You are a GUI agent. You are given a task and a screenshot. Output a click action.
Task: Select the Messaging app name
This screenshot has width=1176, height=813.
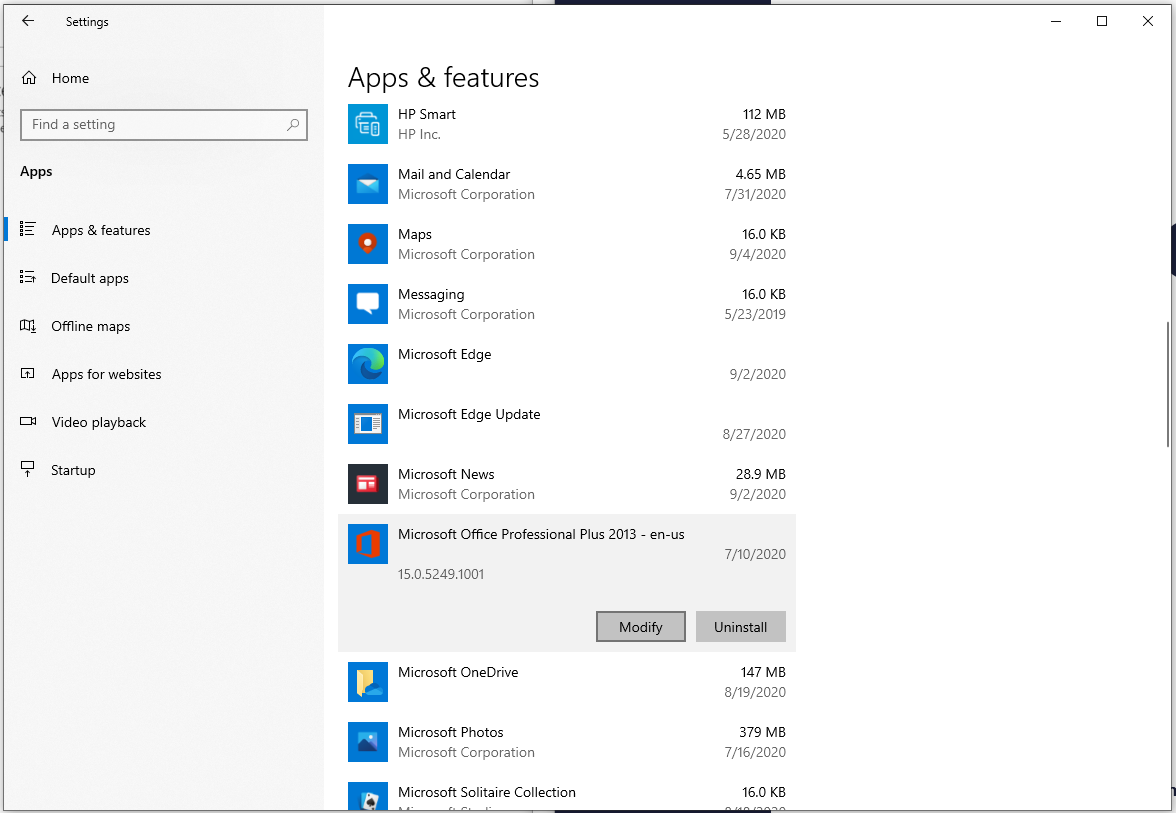431,295
